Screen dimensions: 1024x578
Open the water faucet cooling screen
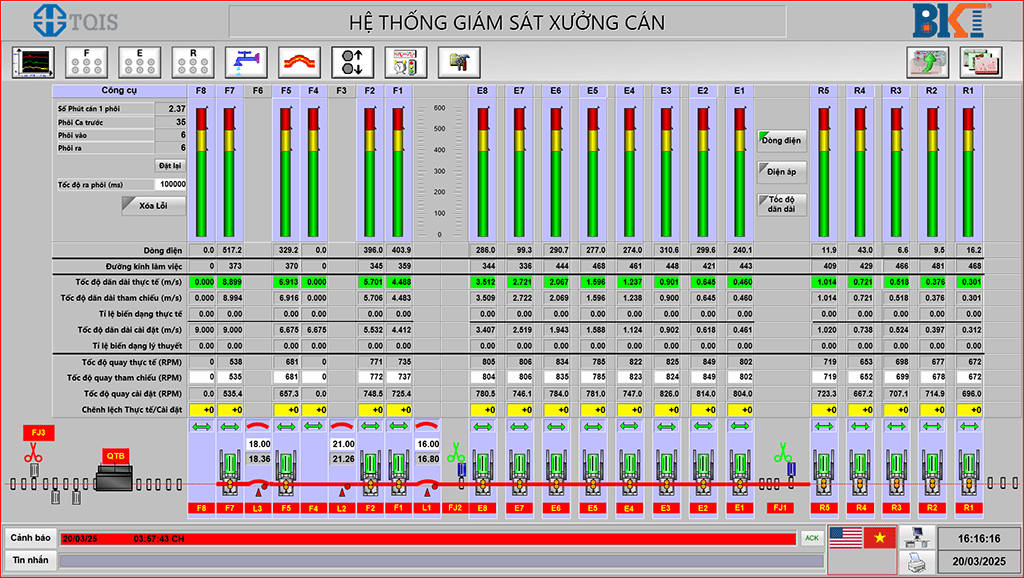pyautogui.click(x=246, y=62)
